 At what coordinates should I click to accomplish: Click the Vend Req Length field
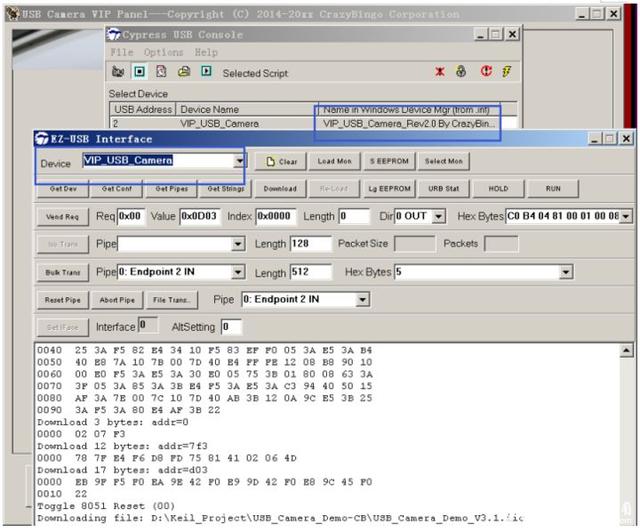tap(354, 216)
